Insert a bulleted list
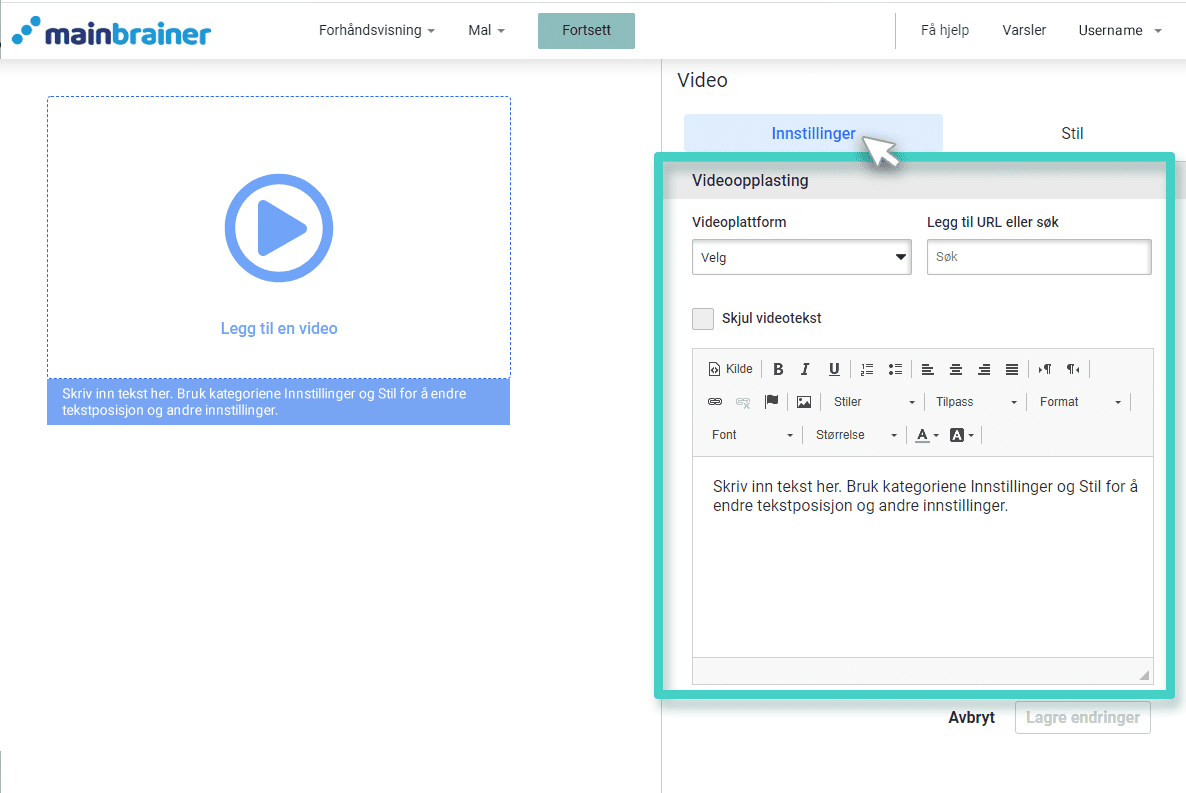The width and height of the screenshot is (1186, 793). [x=895, y=369]
